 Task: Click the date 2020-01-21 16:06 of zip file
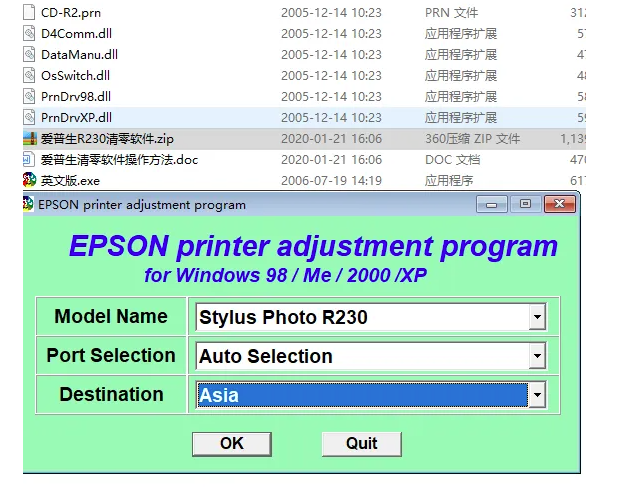(332, 139)
